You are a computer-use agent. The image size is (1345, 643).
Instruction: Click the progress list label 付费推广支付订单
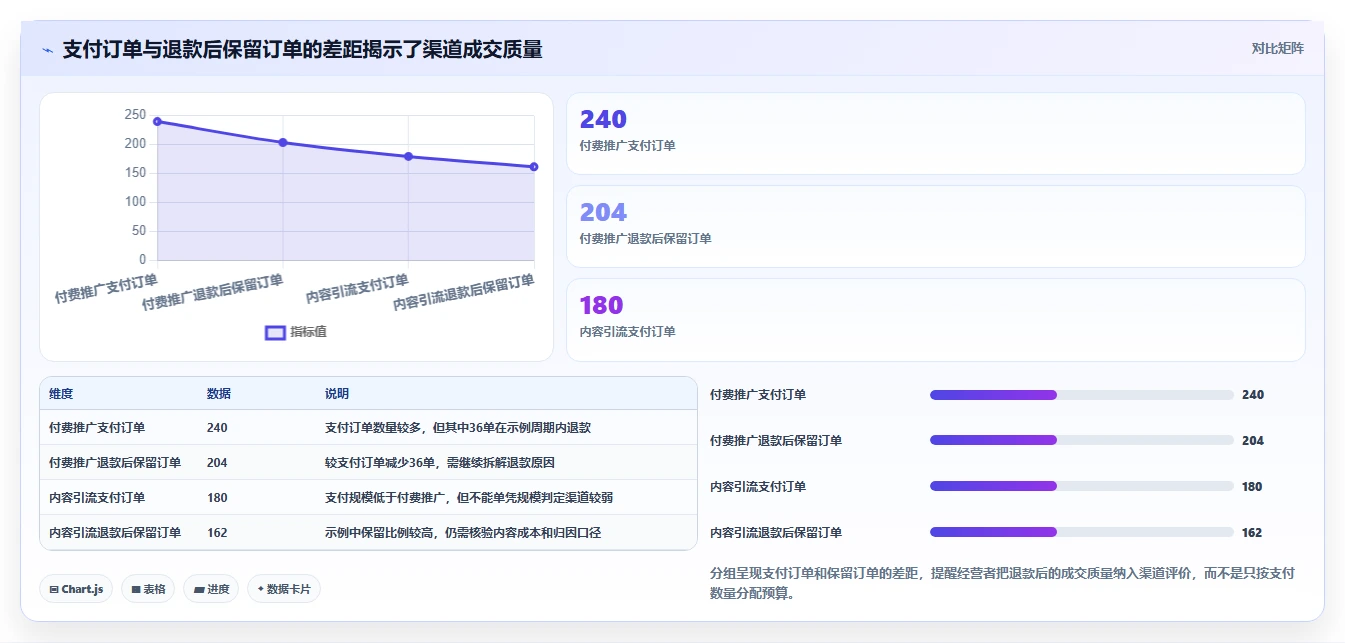point(758,395)
